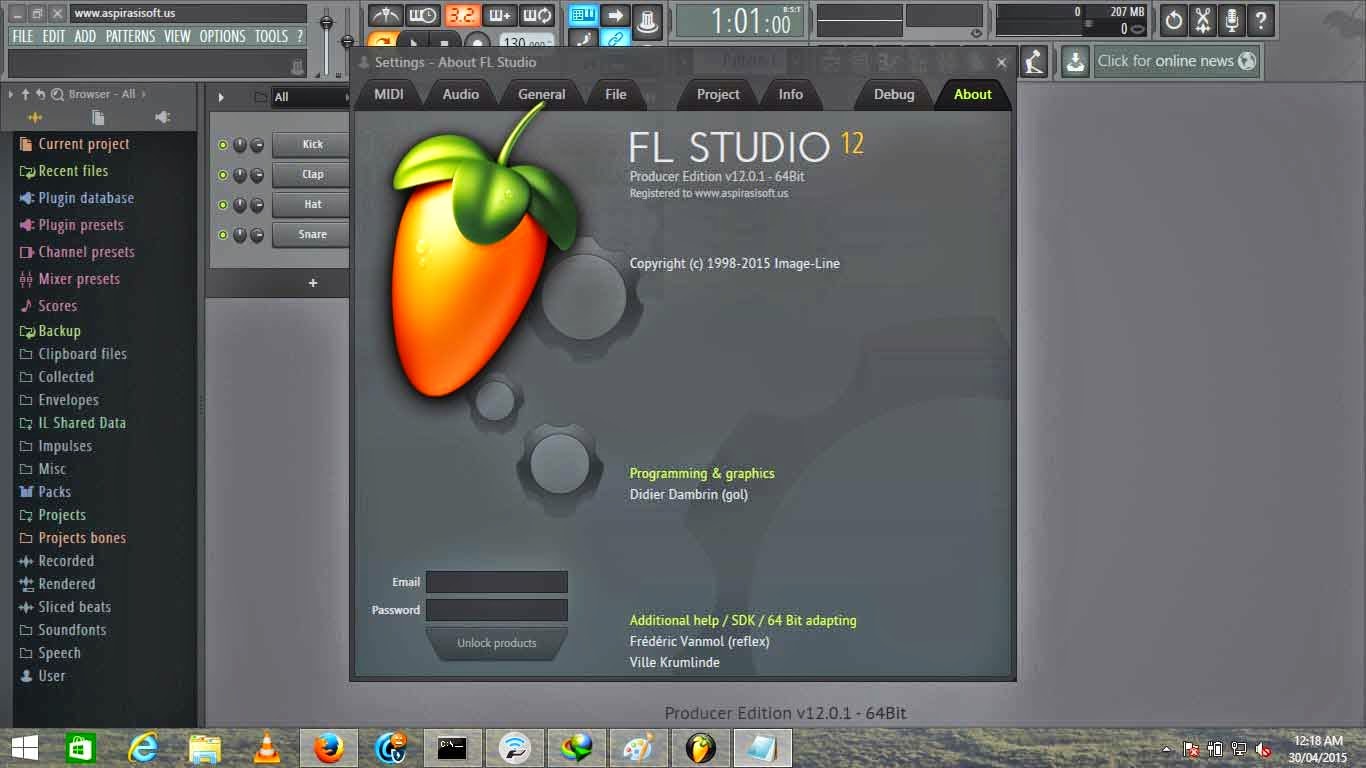1366x768 pixels.
Task: Open the OPTIONS menu
Action: pyautogui.click(x=222, y=36)
